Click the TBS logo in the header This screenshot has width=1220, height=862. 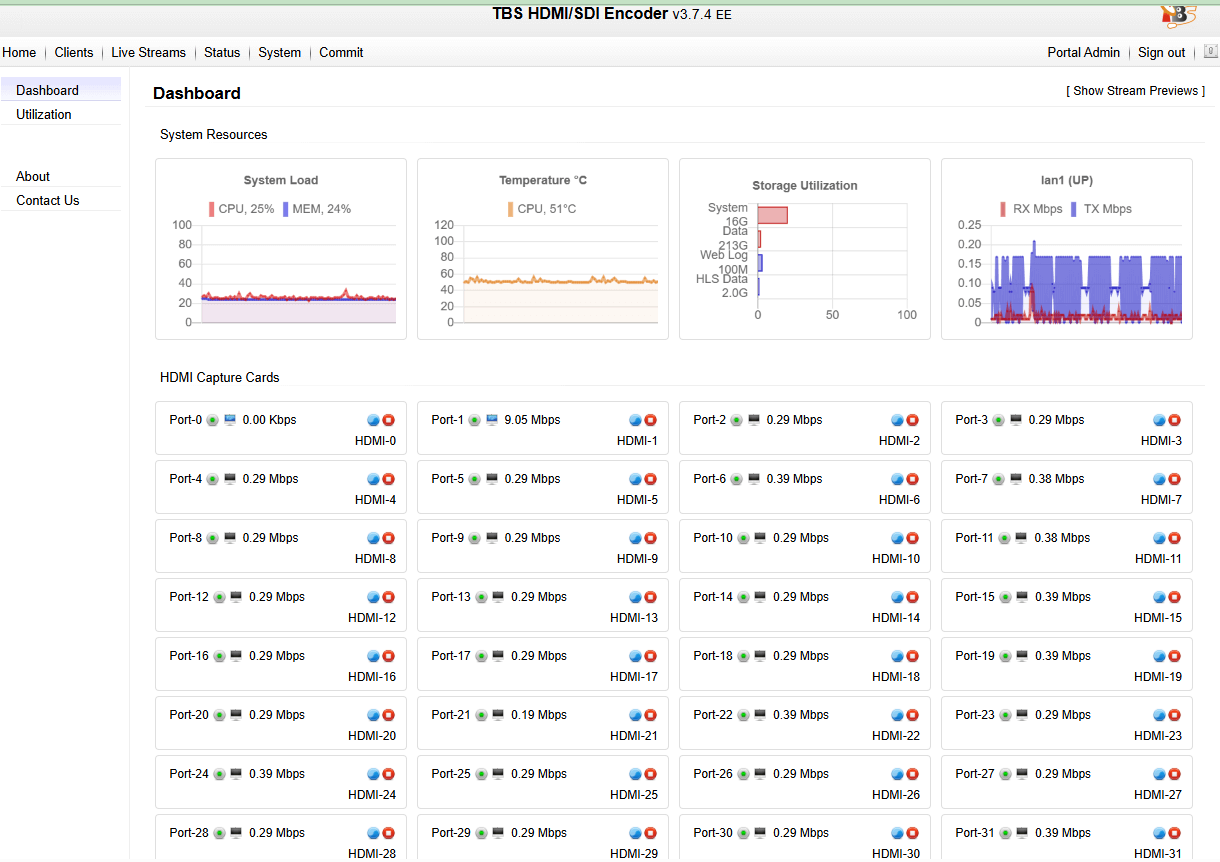(1178, 16)
